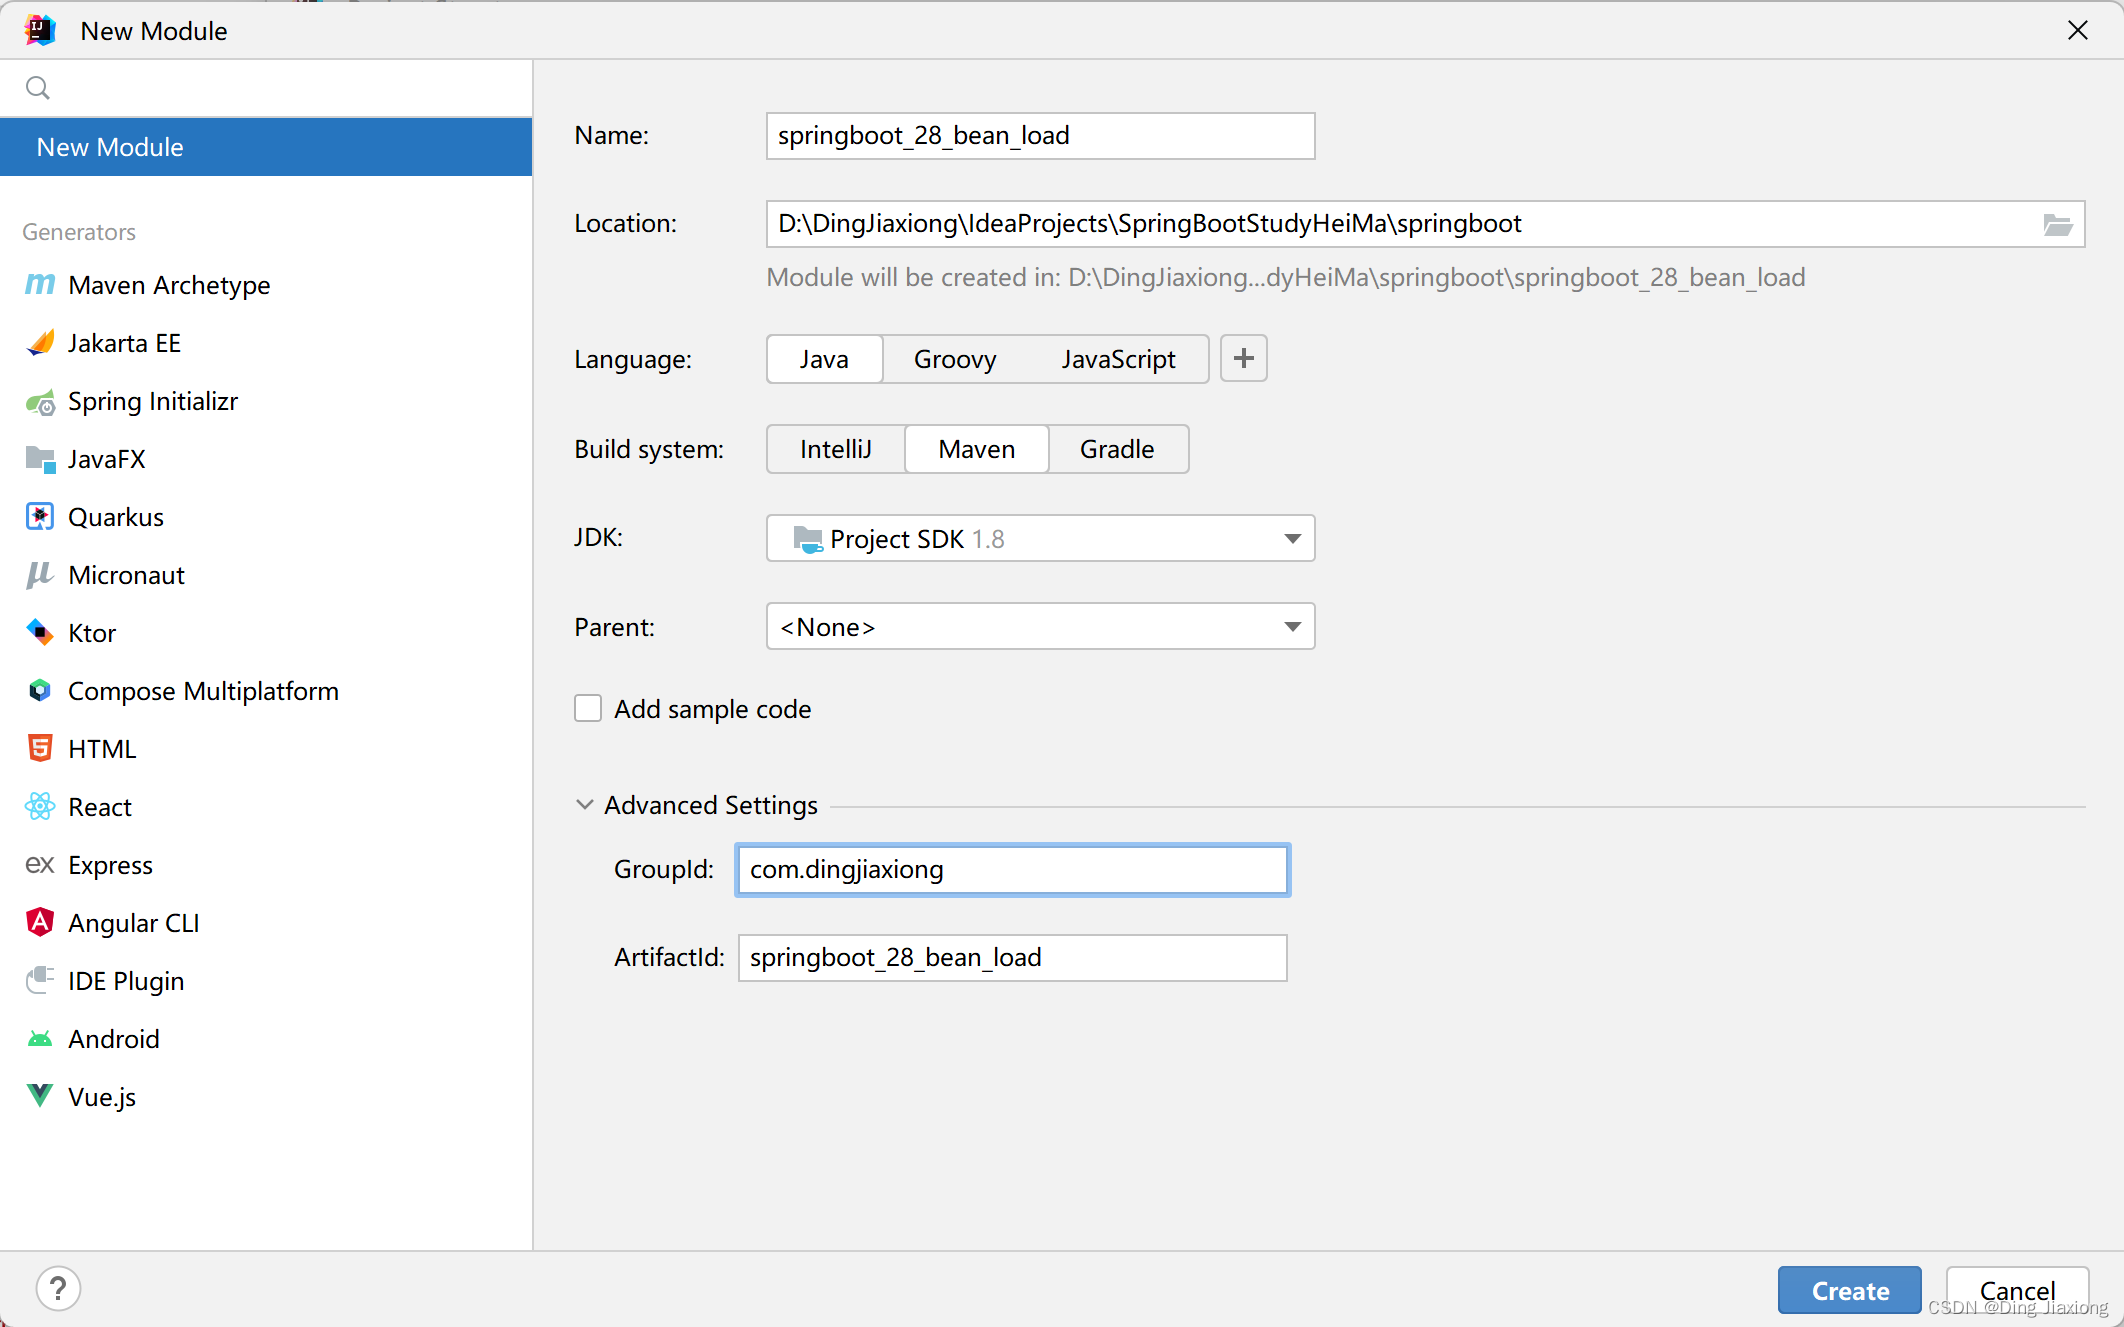Image resolution: width=2124 pixels, height=1327 pixels.
Task: Click the Micronaut mu icon
Action: (40, 575)
